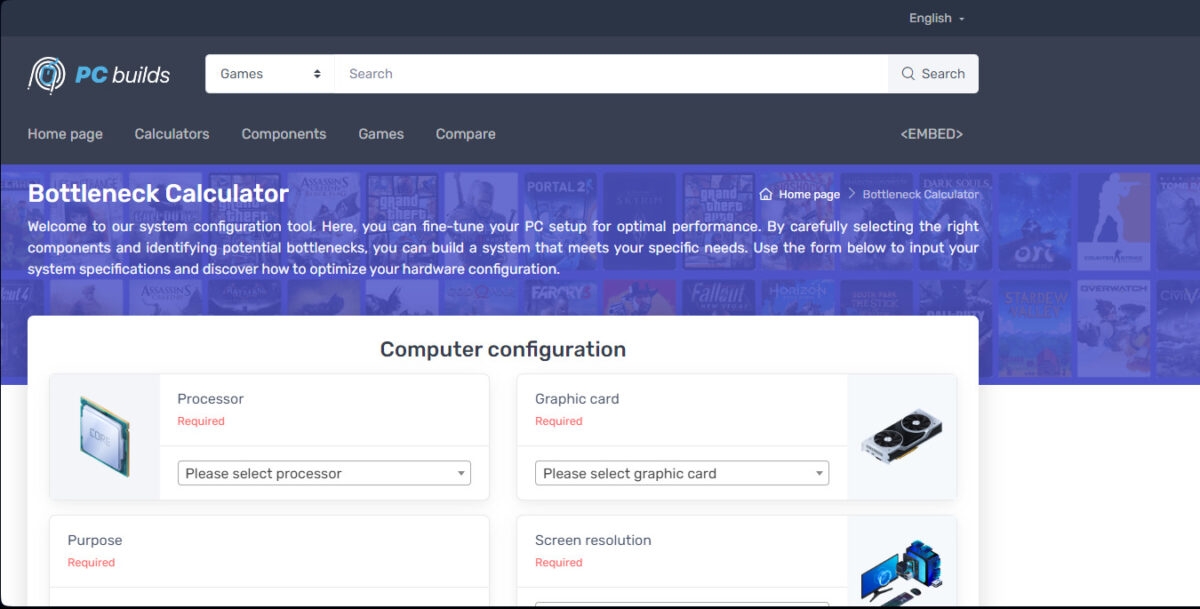Click the home icon in breadcrumb
The image size is (1200, 609).
pos(766,194)
